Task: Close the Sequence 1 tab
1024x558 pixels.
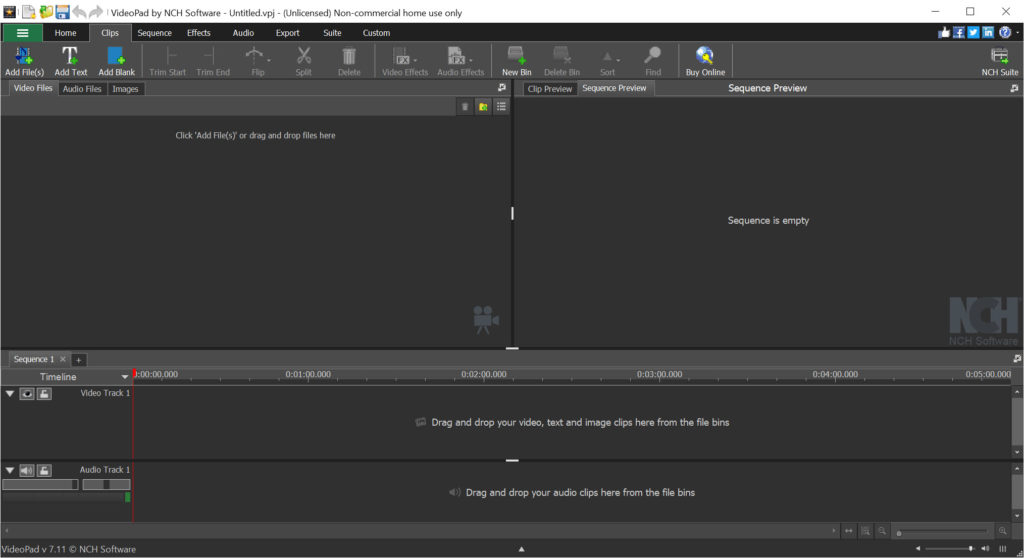Action: [63, 359]
